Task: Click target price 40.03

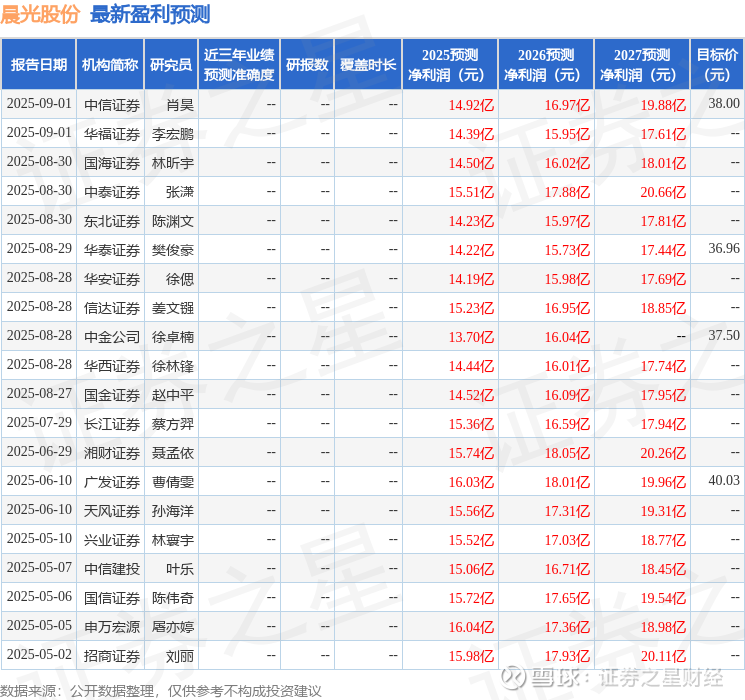Action: (x=724, y=480)
